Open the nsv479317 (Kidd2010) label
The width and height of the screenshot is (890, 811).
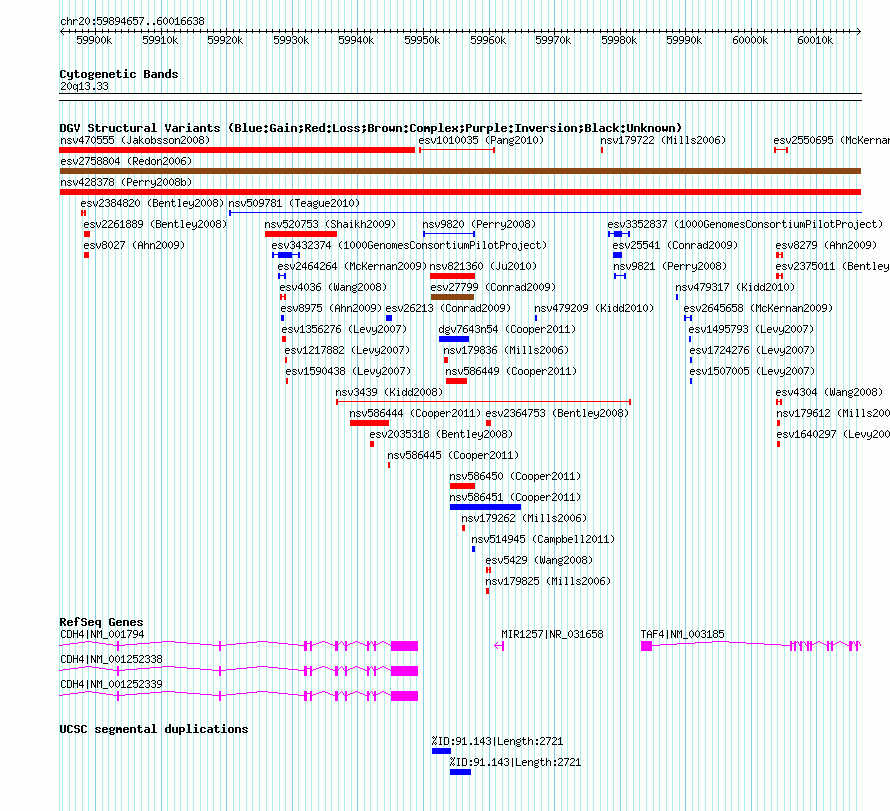click(735, 287)
